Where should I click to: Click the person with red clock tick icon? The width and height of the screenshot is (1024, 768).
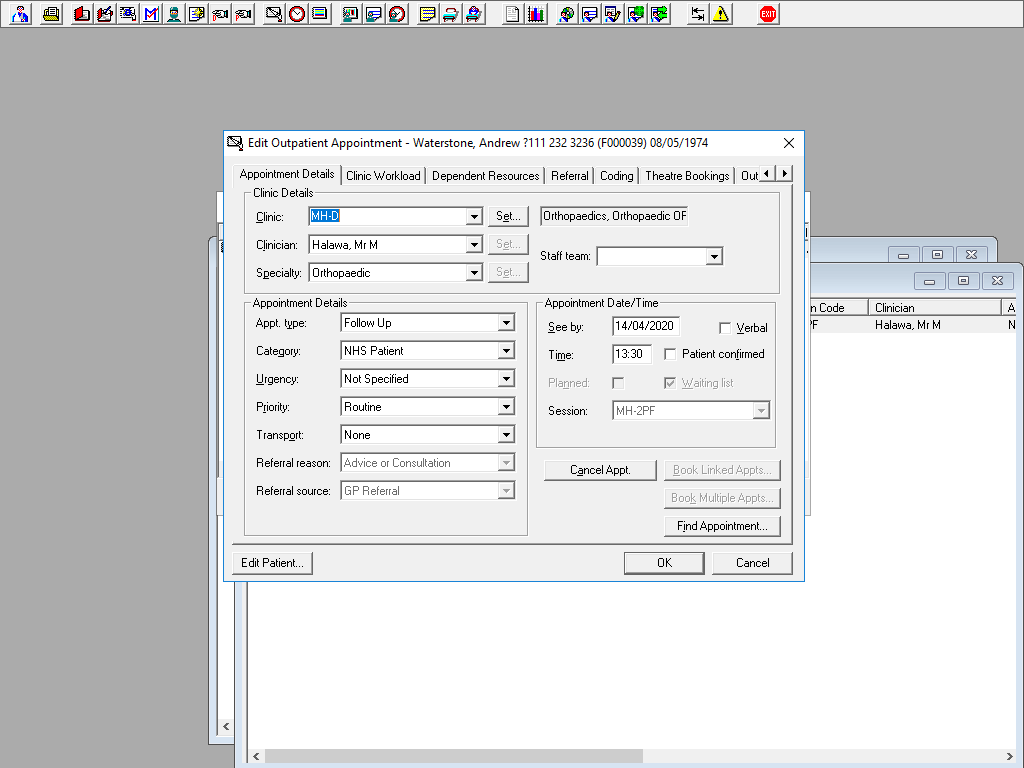397,14
